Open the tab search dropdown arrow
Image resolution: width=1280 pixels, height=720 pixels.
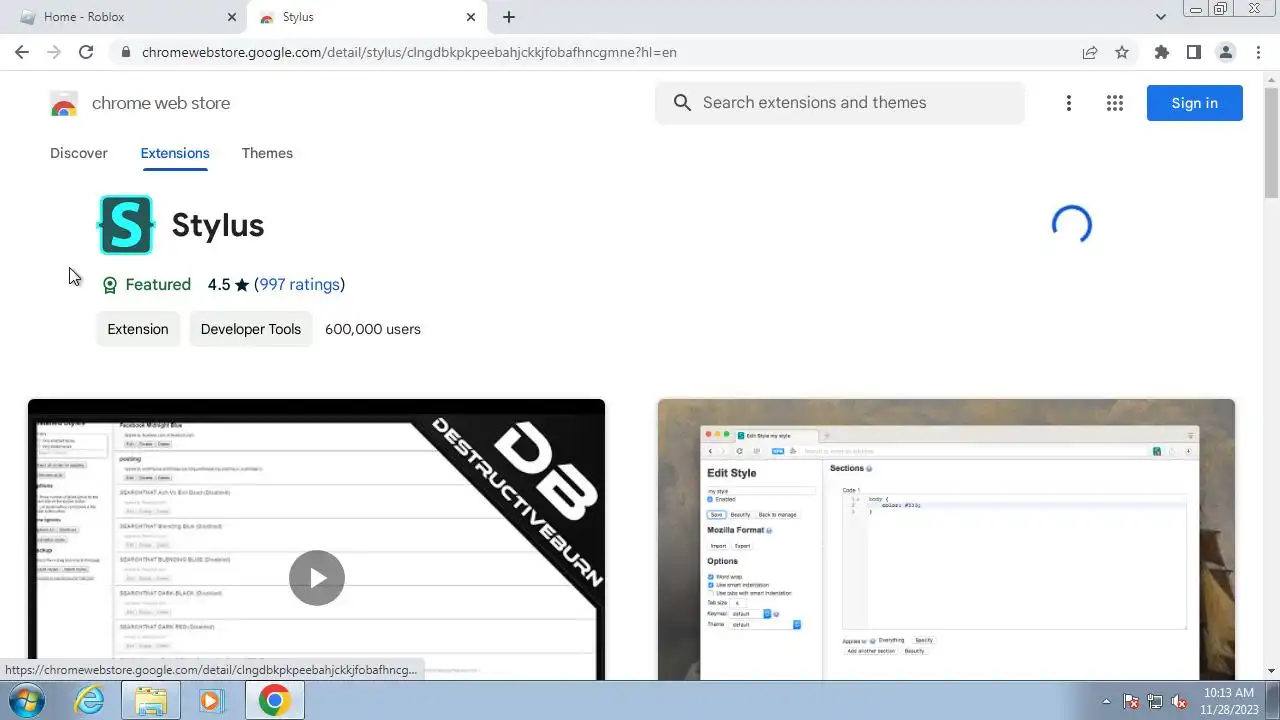pos(1160,17)
